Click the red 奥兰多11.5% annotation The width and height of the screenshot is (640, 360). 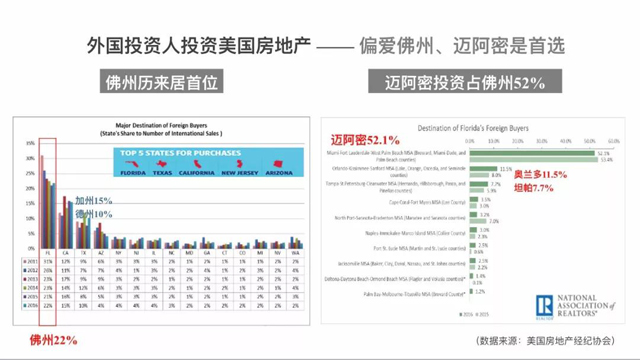click(x=540, y=175)
